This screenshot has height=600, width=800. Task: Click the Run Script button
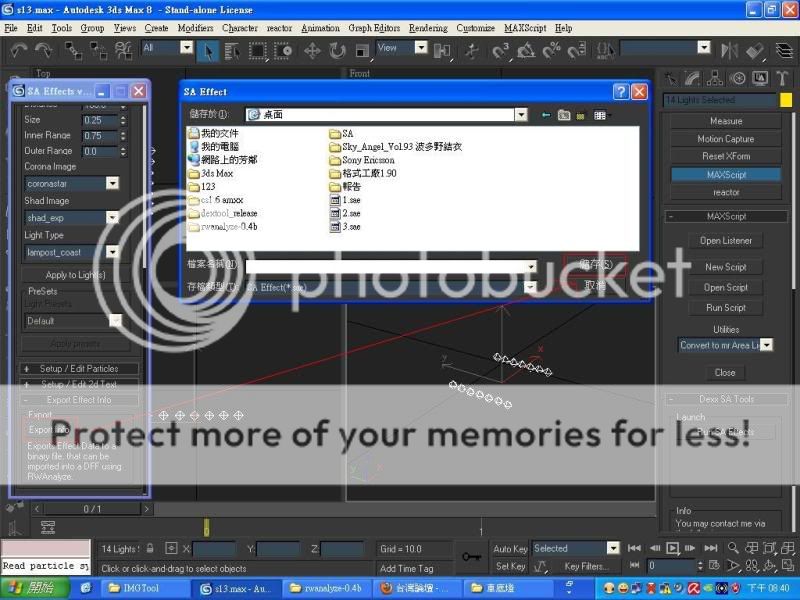[x=726, y=308]
